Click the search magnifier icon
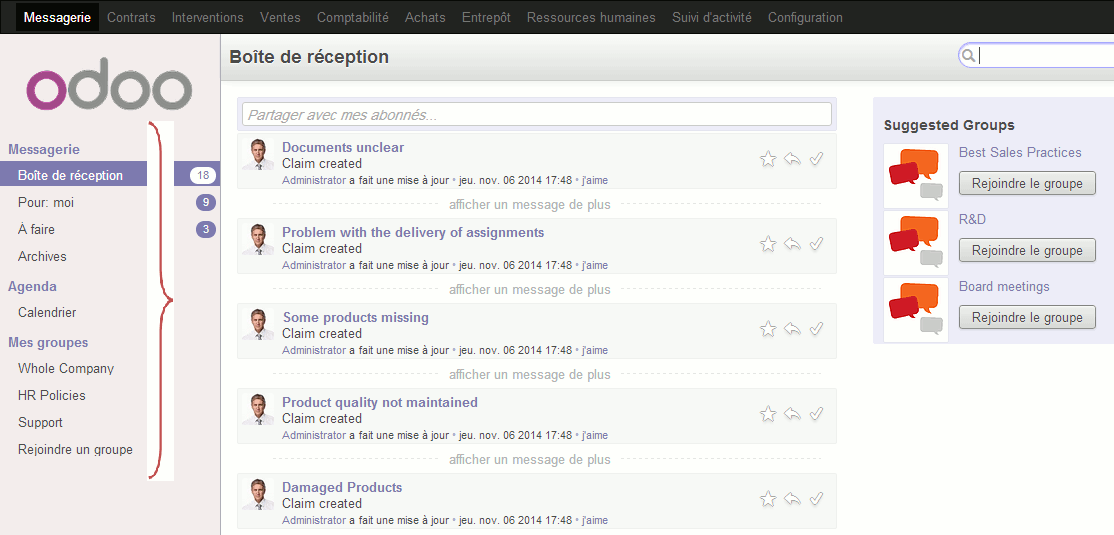The width and height of the screenshot is (1114, 535). click(x=968, y=55)
